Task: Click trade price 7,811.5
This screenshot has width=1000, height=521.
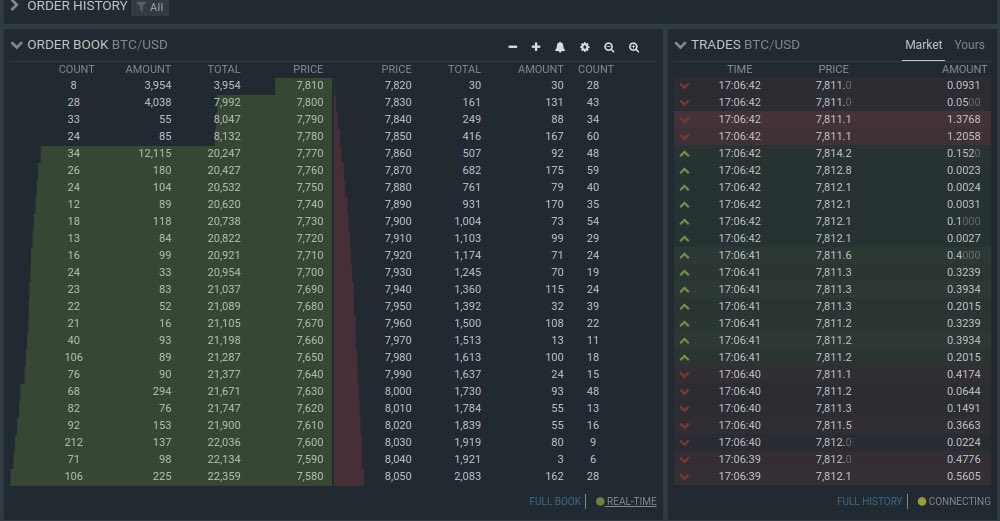Action: 833,425
